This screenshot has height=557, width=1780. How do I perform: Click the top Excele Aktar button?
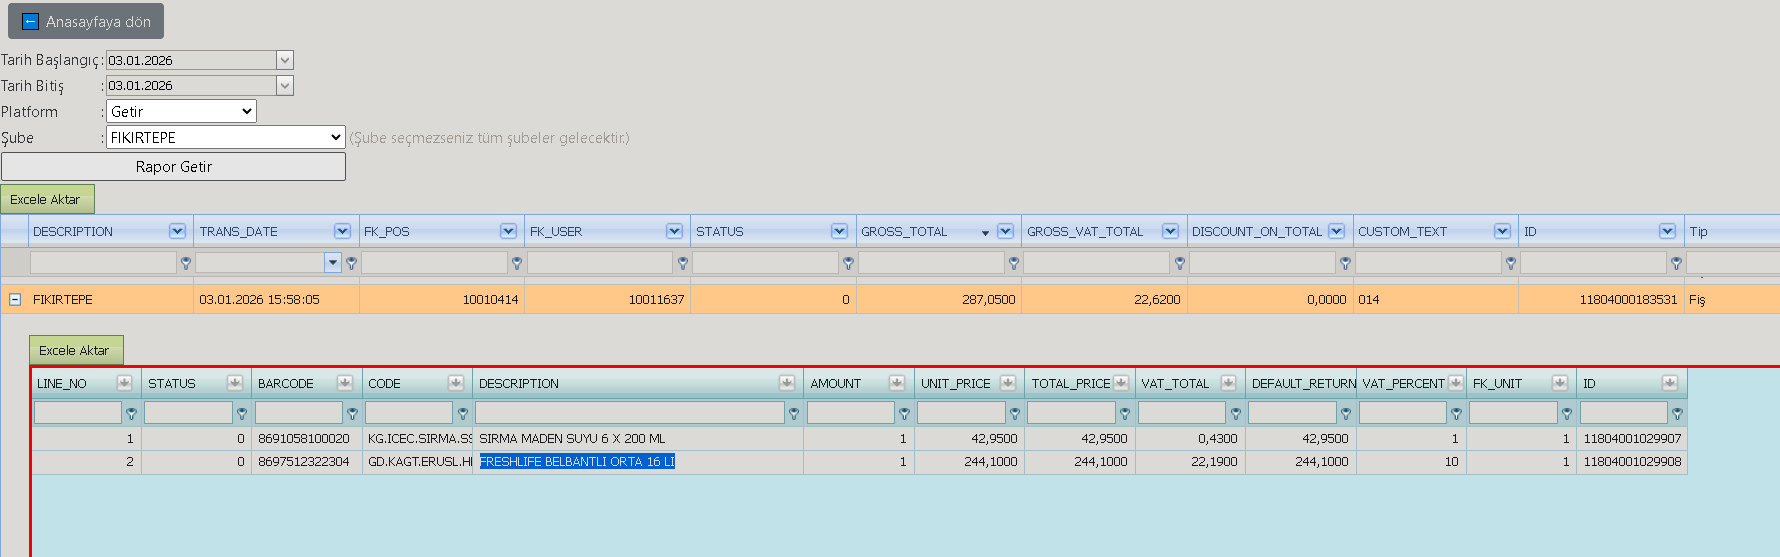tap(47, 199)
